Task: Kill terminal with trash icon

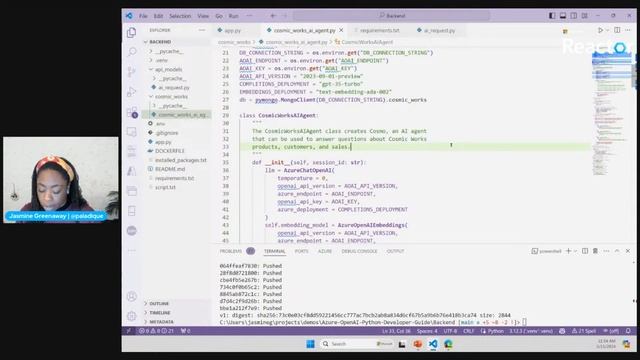Action: [x=596, y=251]
